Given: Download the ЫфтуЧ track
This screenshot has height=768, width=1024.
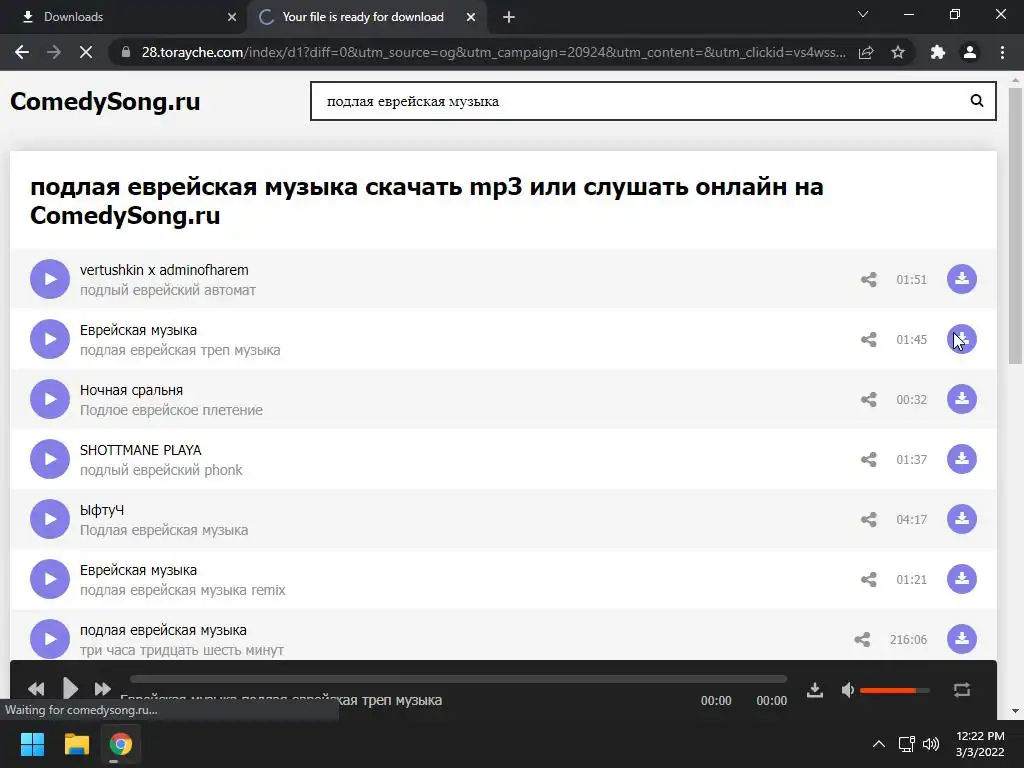Looking at the screenshot, I should click(x=962, y=519).
